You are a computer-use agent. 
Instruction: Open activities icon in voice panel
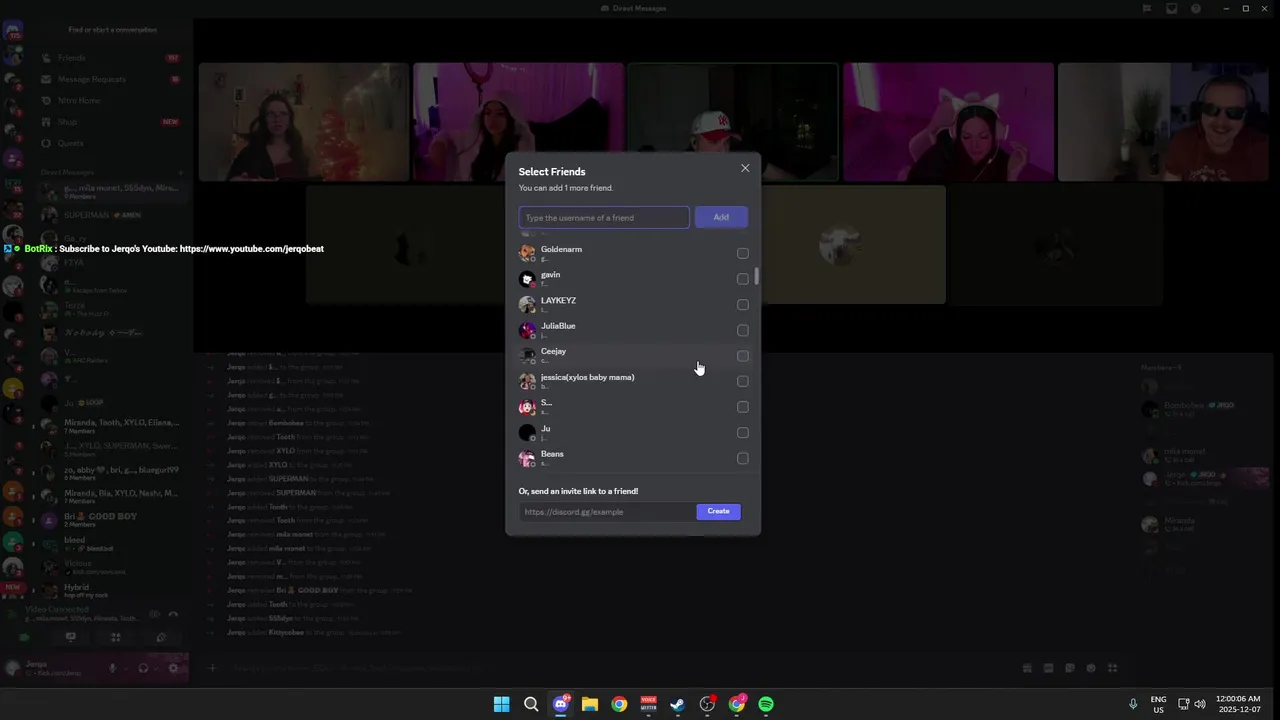(115, 637)
